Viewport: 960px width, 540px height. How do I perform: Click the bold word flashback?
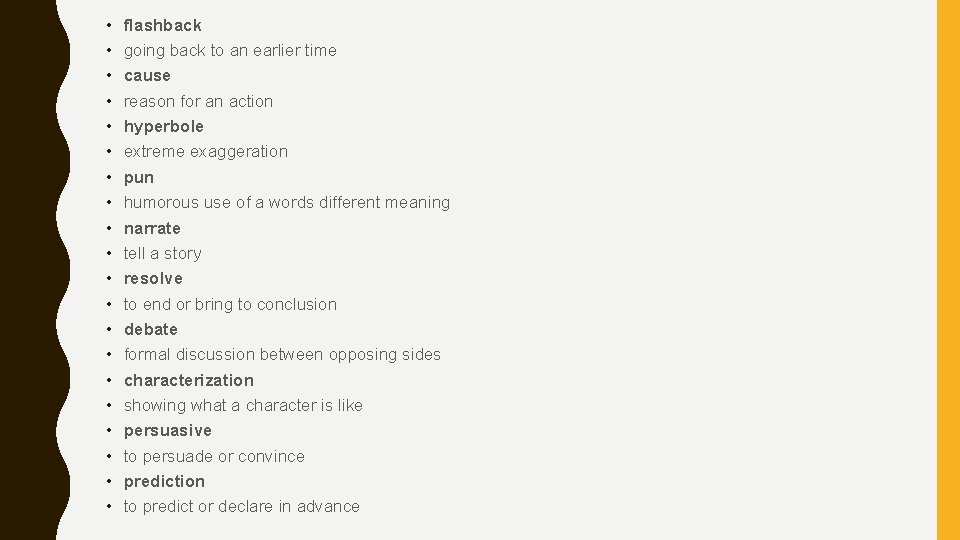pyautogui.click(x=162, y=26)
